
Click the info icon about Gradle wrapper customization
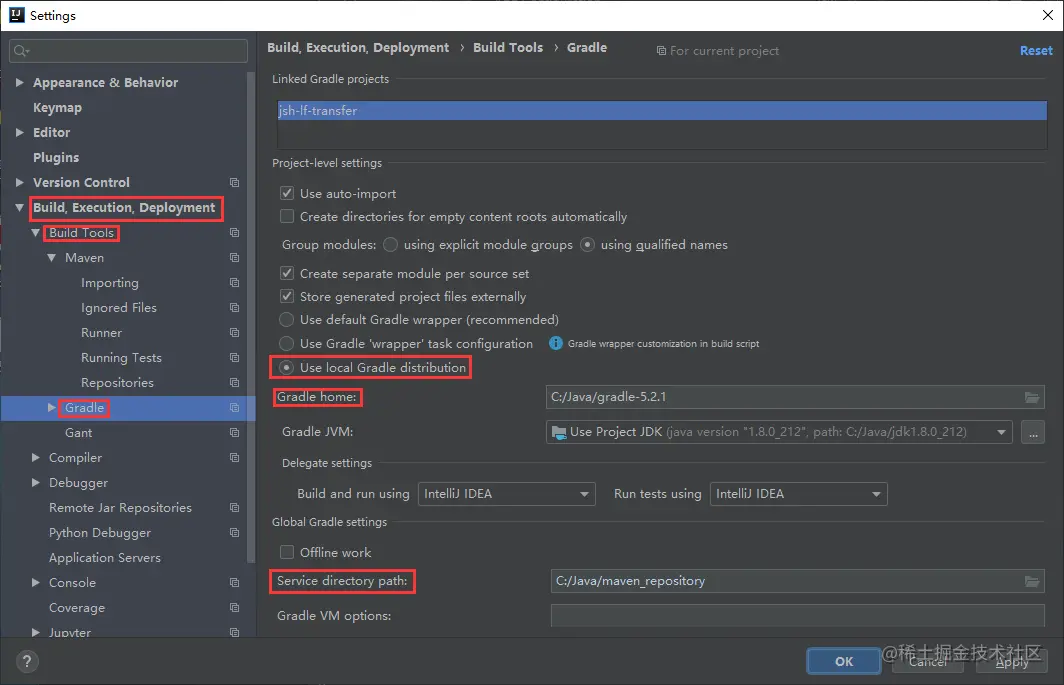pos(555,344)
